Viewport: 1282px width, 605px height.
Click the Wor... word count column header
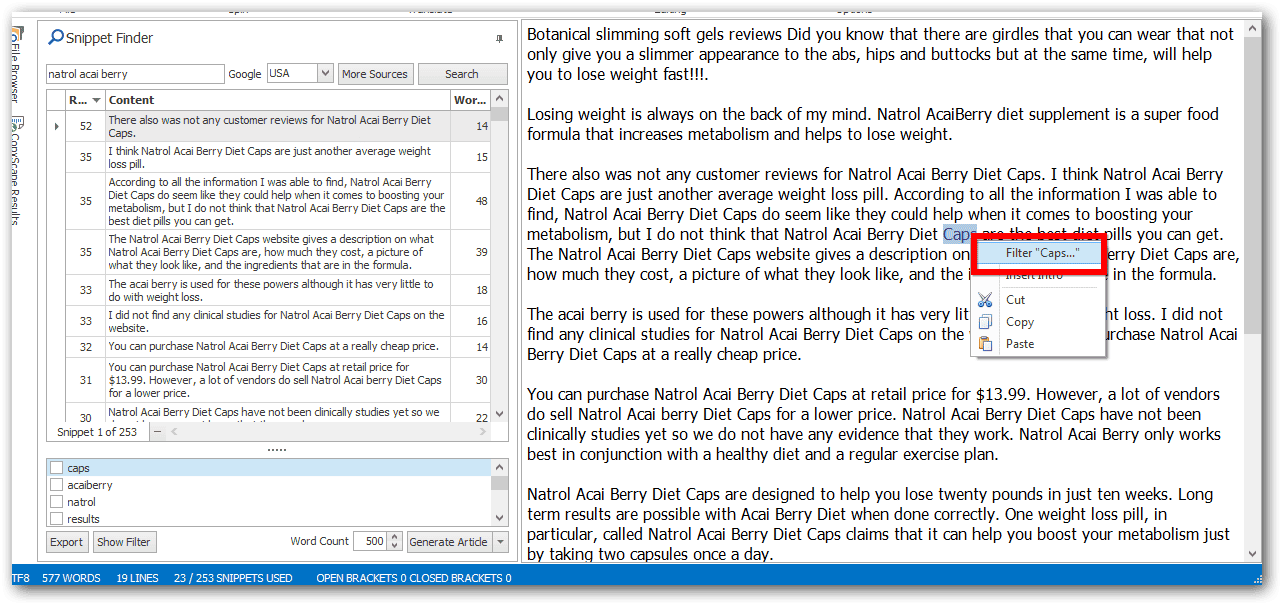[x=470, y=100]
